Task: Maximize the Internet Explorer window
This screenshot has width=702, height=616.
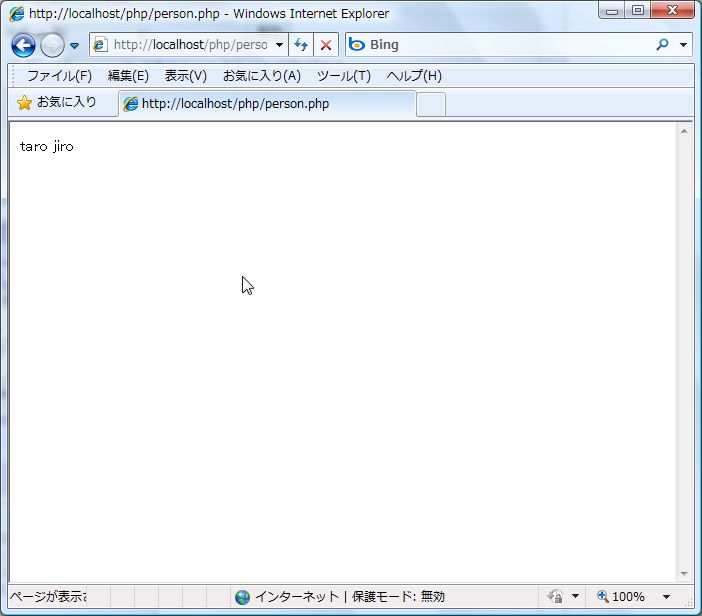Action: pos(638,10)
